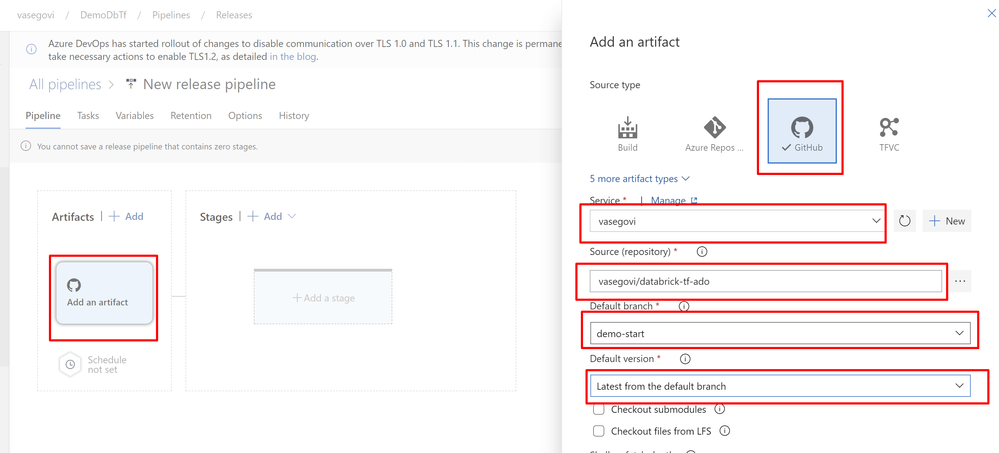Click vasegovi breadcrumb

tap(38, 15)
